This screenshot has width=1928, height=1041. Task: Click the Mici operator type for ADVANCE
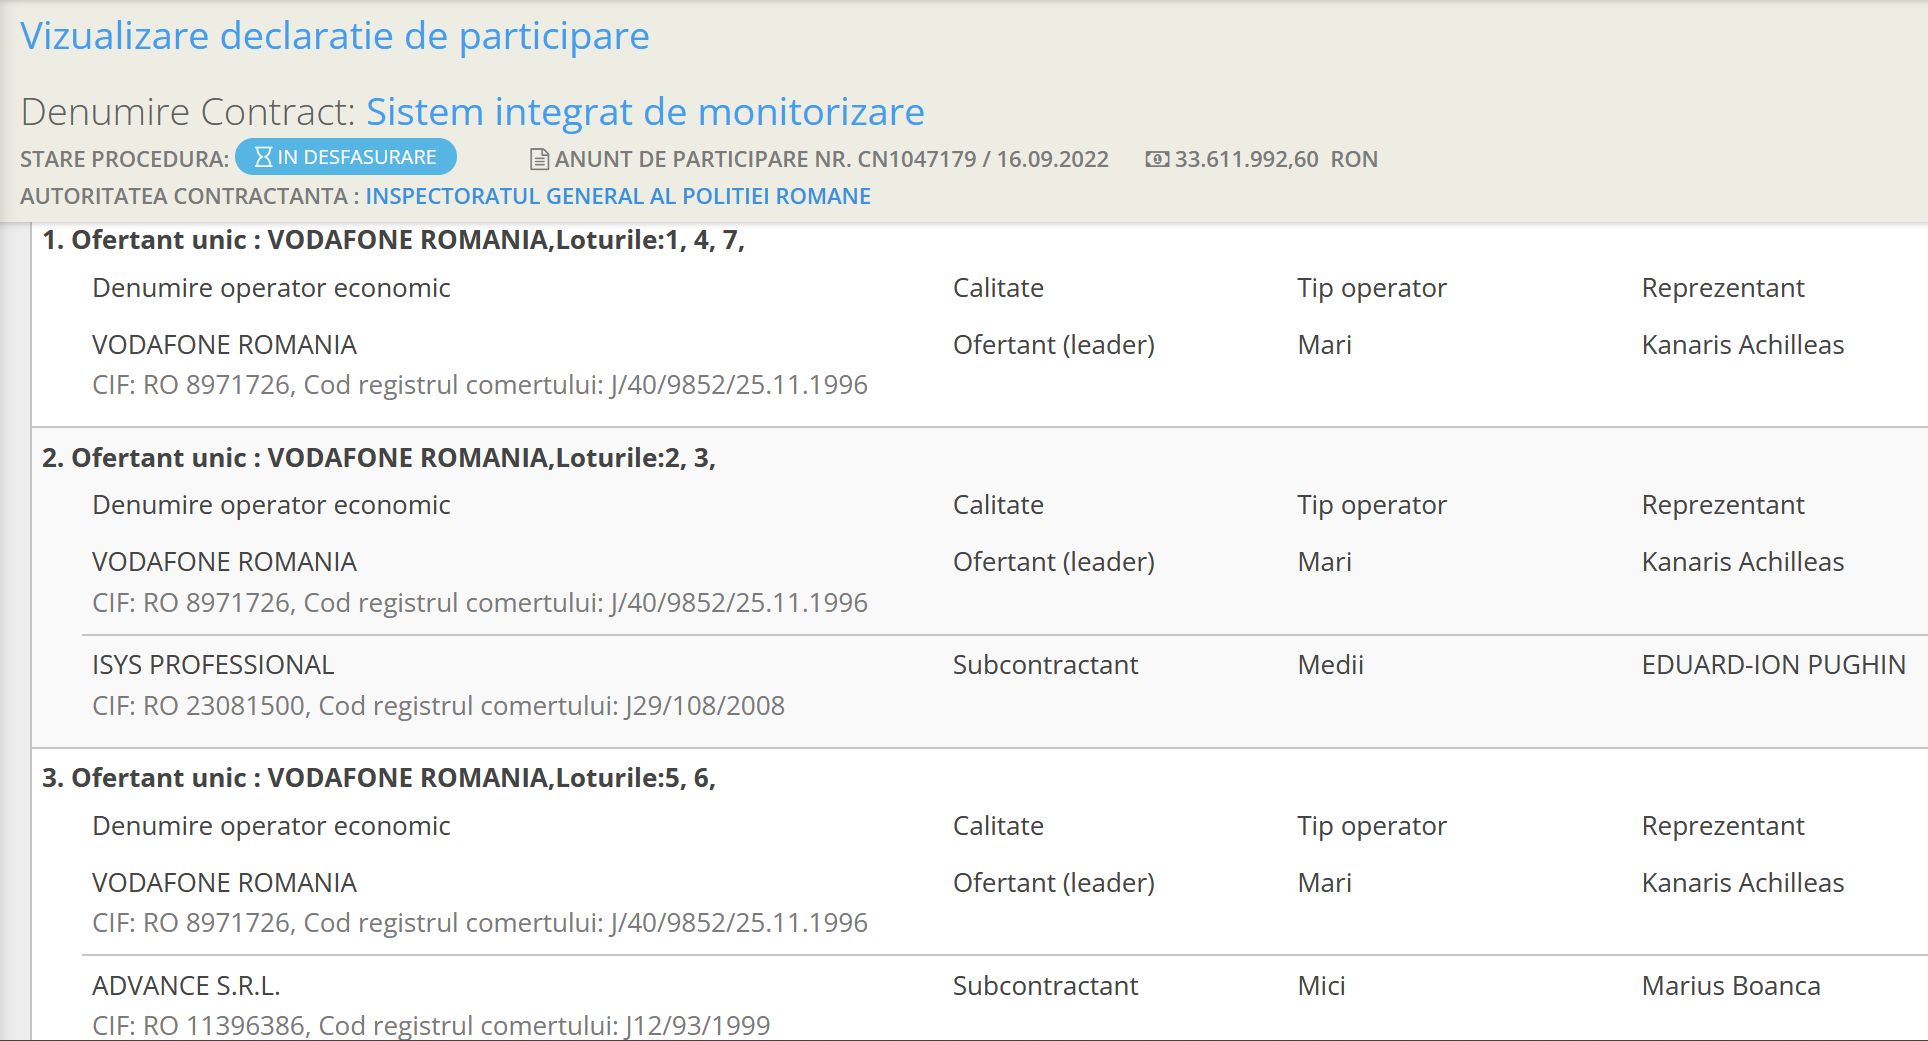[1321, 986]
